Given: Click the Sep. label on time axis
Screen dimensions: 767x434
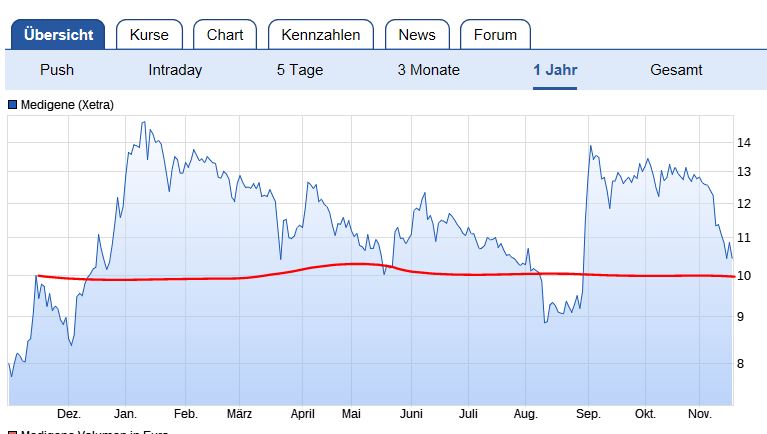Looking at the screenshot, I should click(588, 413).
